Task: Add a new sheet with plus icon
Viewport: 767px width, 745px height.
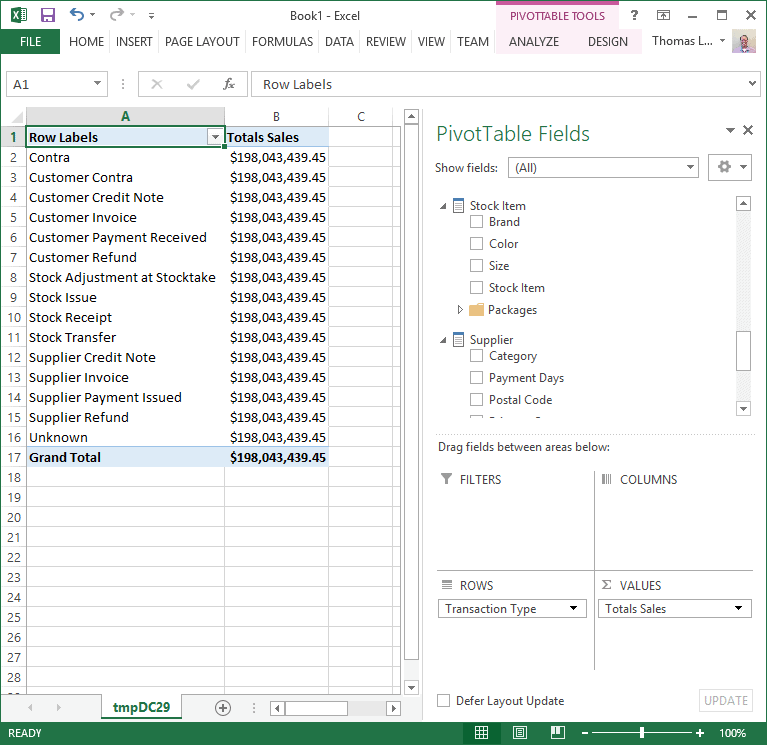Action: coord(223,707)
